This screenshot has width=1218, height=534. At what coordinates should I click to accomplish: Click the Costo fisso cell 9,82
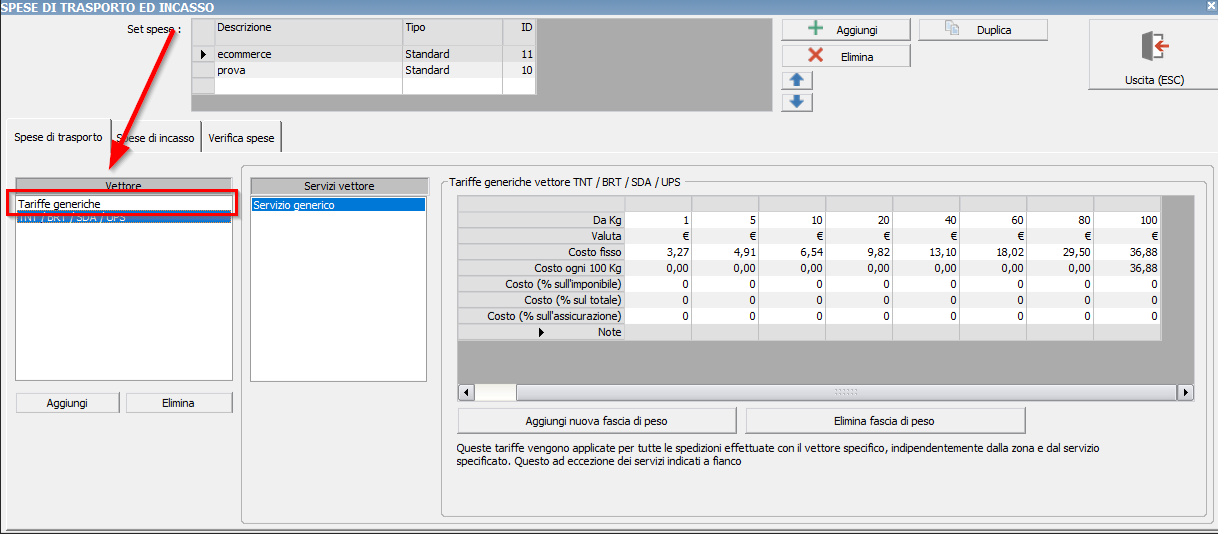point(859,251)
